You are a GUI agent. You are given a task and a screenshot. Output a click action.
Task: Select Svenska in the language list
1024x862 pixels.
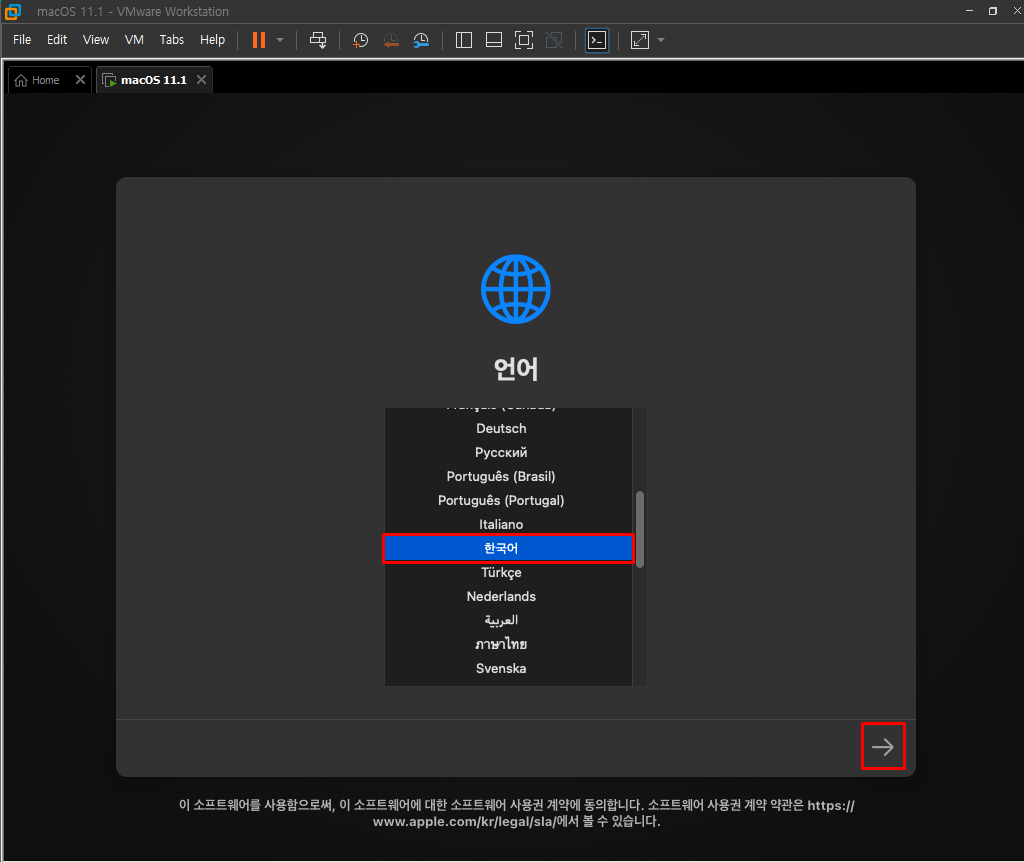(x=508, y=669)
